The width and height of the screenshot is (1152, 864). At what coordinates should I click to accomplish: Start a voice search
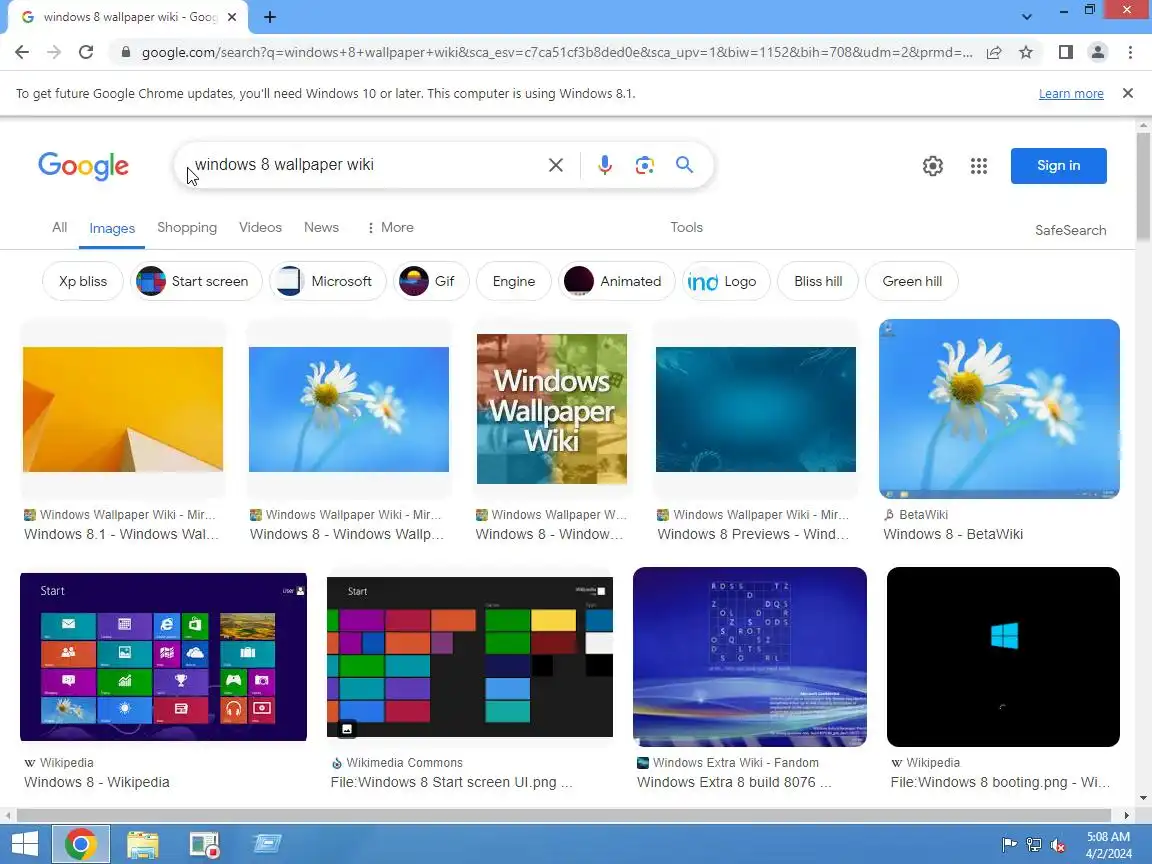[605, 165]
